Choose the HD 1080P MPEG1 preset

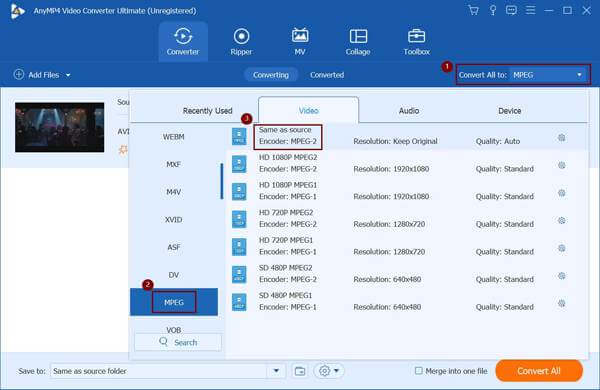pos(407,191)
